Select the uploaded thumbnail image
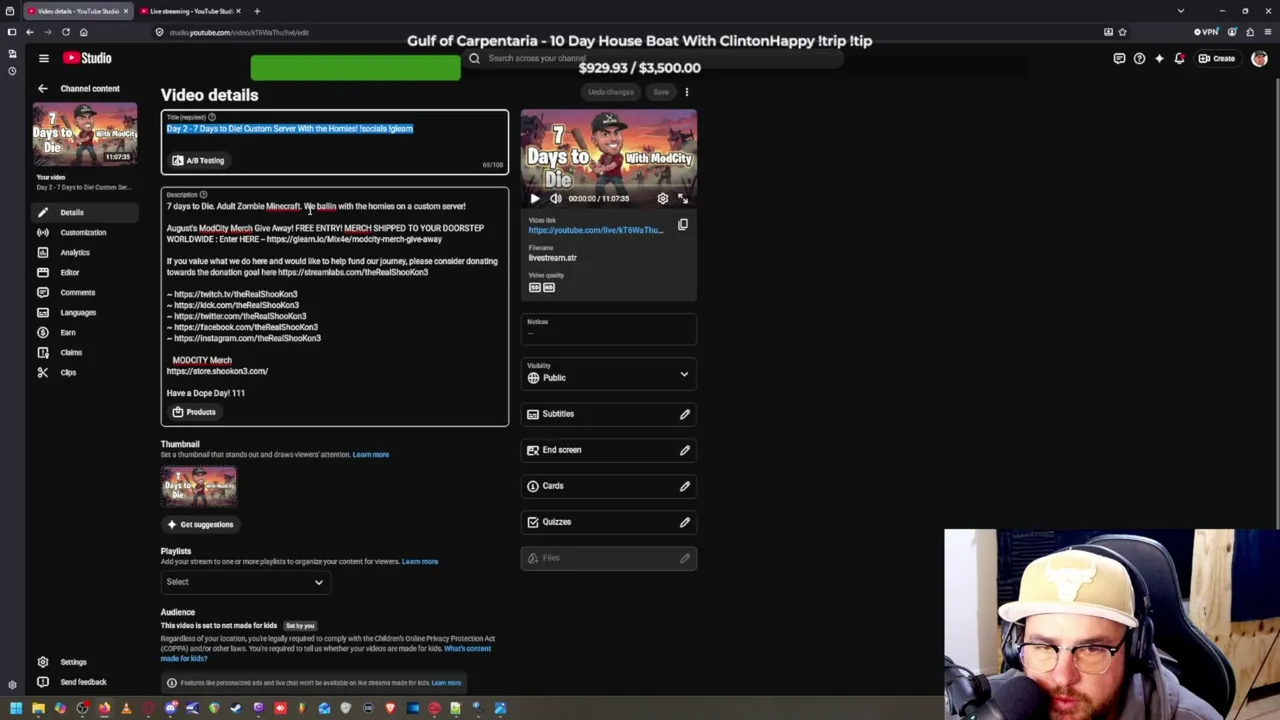The height and width of the screenshot is (720, 1280). point(199,487)
